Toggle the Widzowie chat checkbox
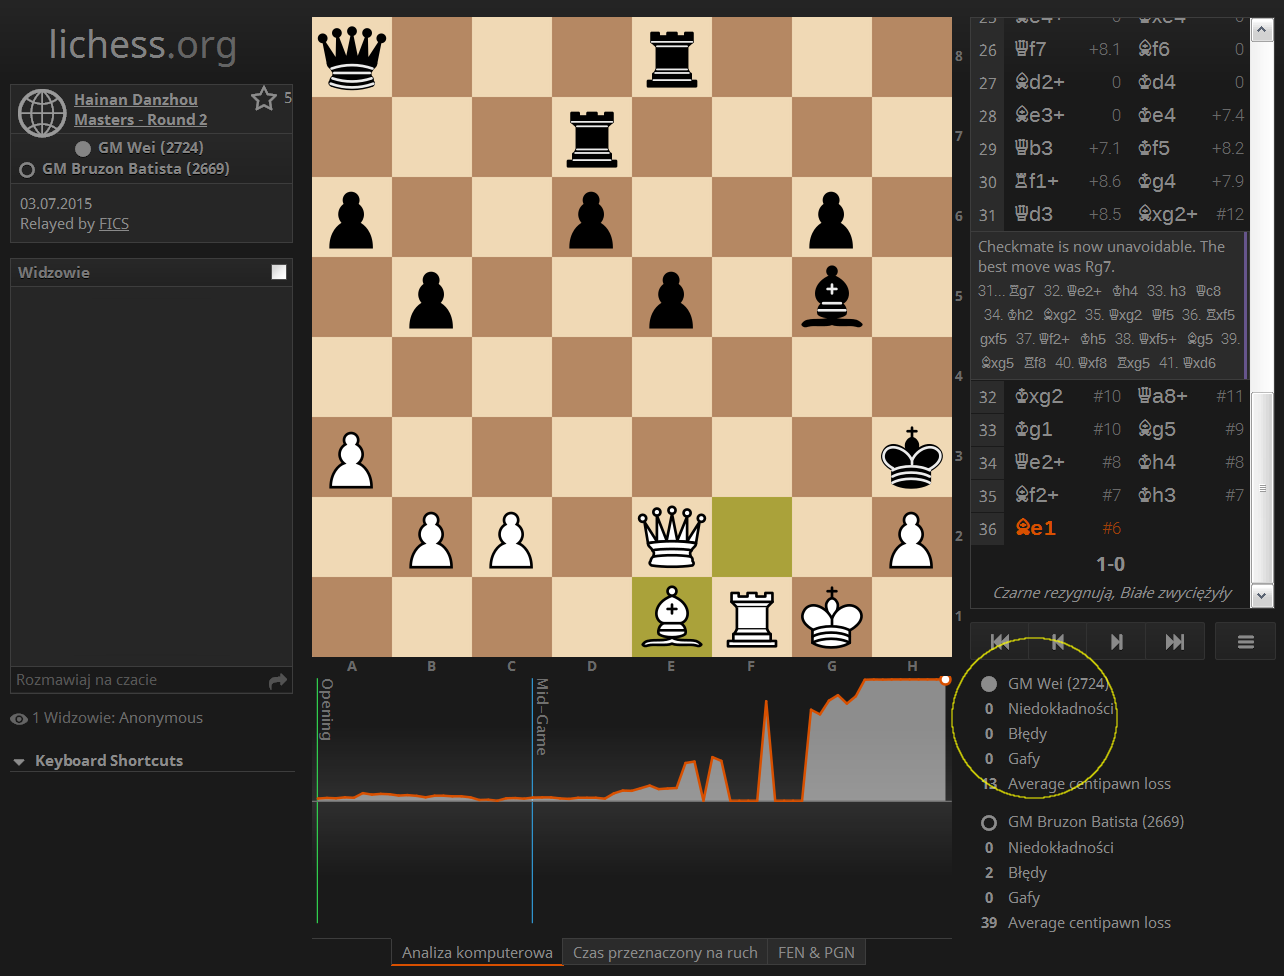1284x976 pixels. point(279,272)
